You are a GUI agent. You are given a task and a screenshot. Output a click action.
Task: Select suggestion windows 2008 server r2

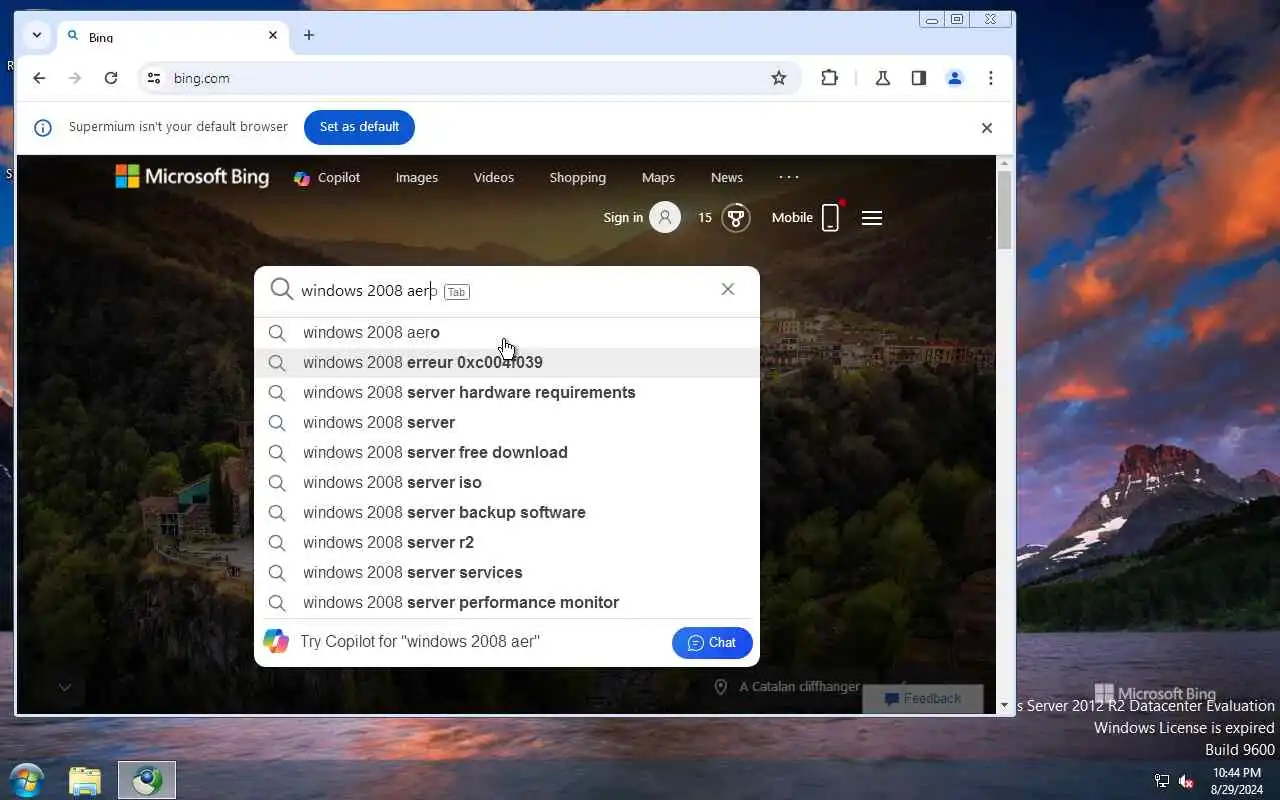(x=507, y=543)
